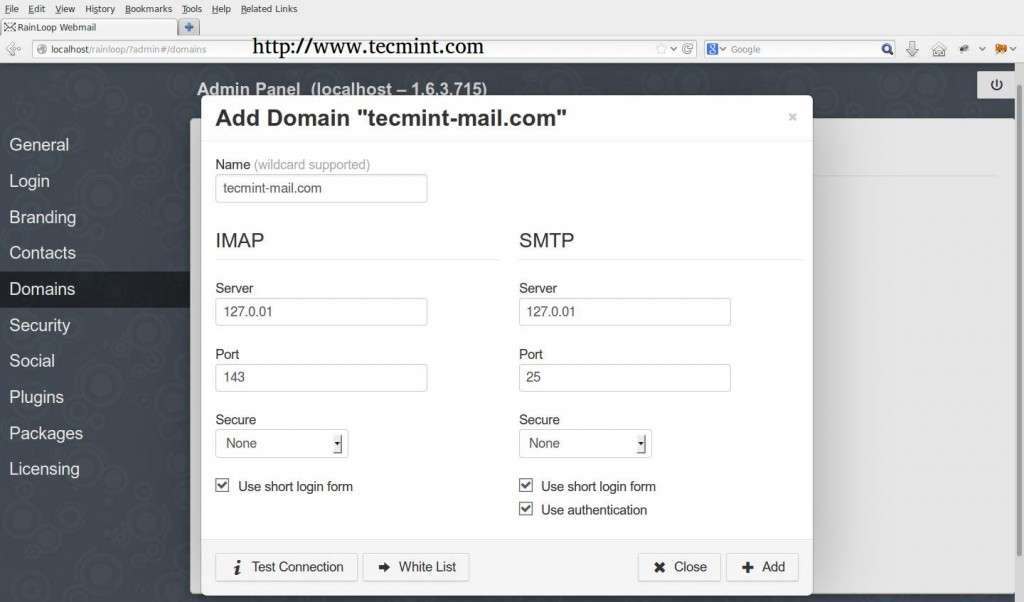Toggle IMAP Use short login form

pyautogui.click(x=223, y=486)
